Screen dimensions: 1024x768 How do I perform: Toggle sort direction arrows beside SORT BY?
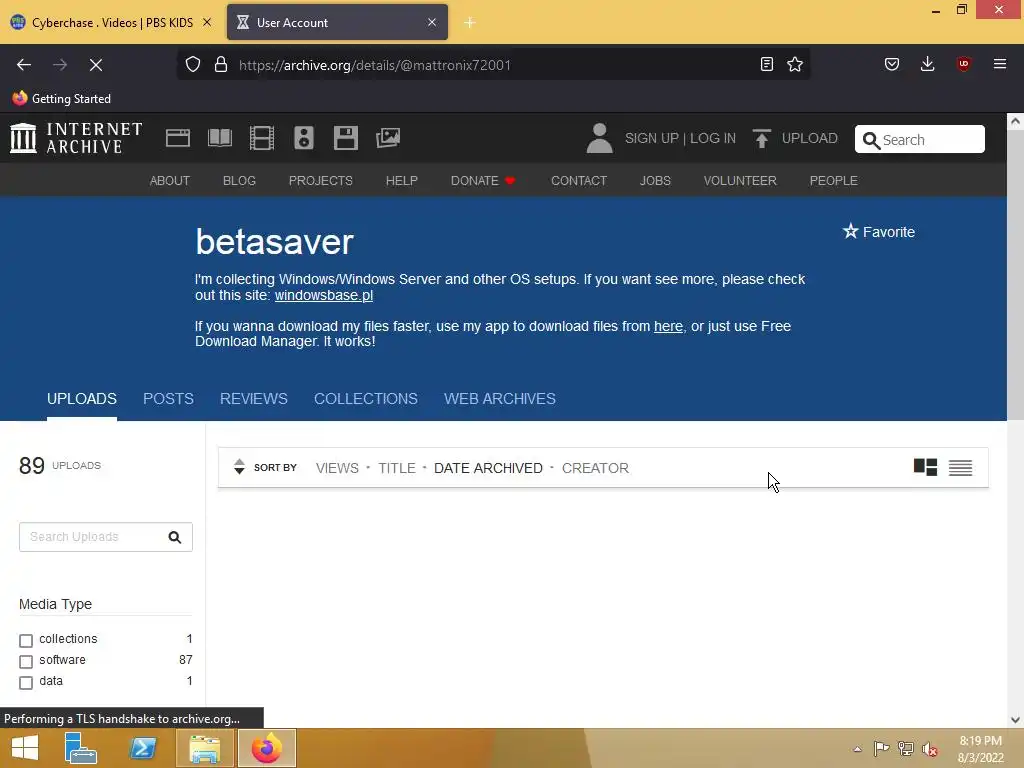(x=239, y=467)
